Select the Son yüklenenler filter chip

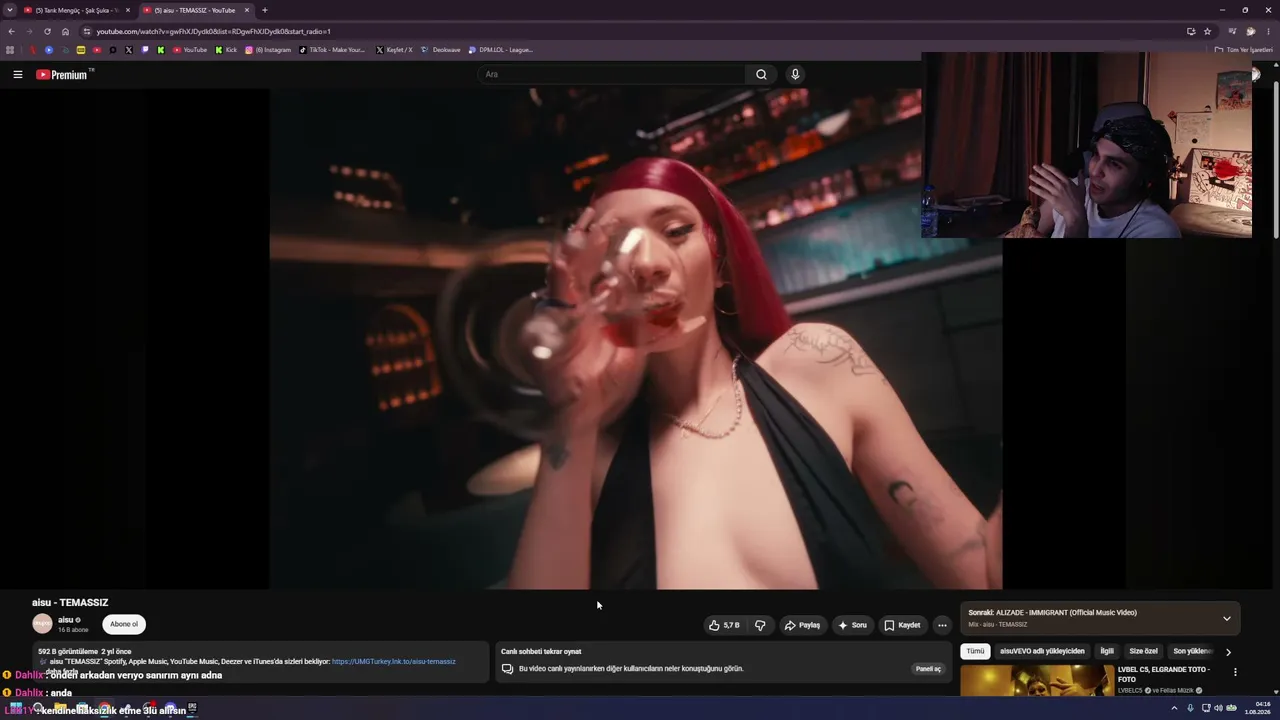point(1192,651)
